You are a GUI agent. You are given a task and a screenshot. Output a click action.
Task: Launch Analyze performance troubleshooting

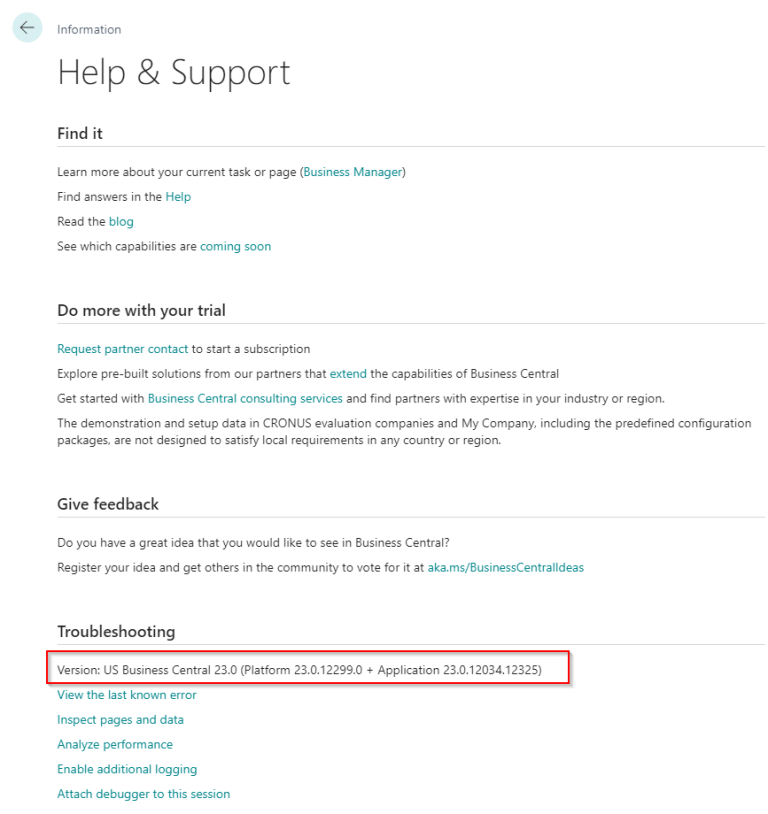(115, 744)
